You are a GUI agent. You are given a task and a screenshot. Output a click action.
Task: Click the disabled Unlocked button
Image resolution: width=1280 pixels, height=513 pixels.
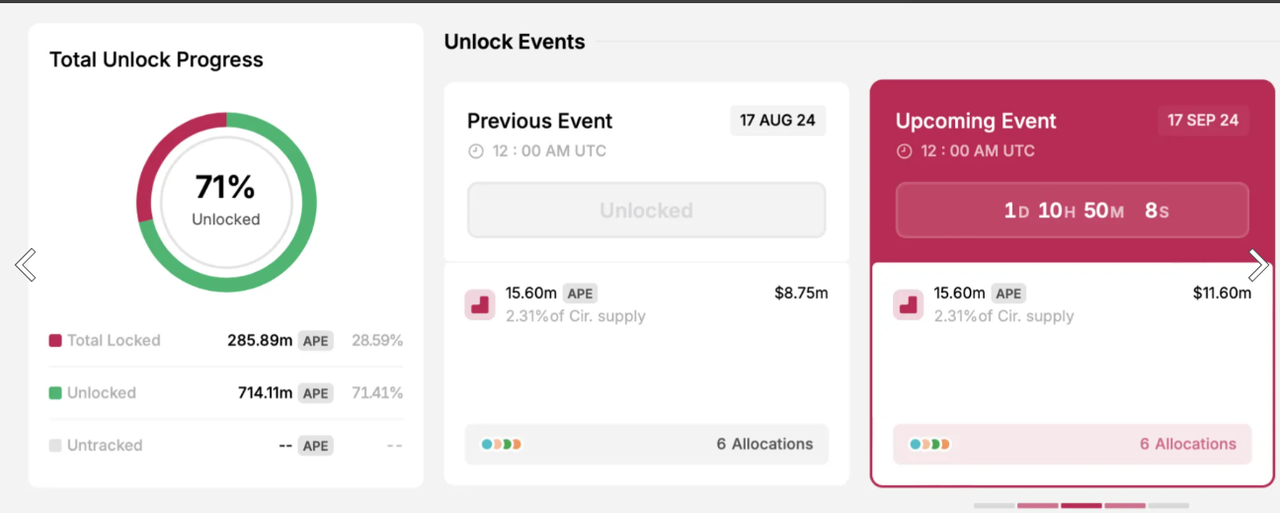647,210
